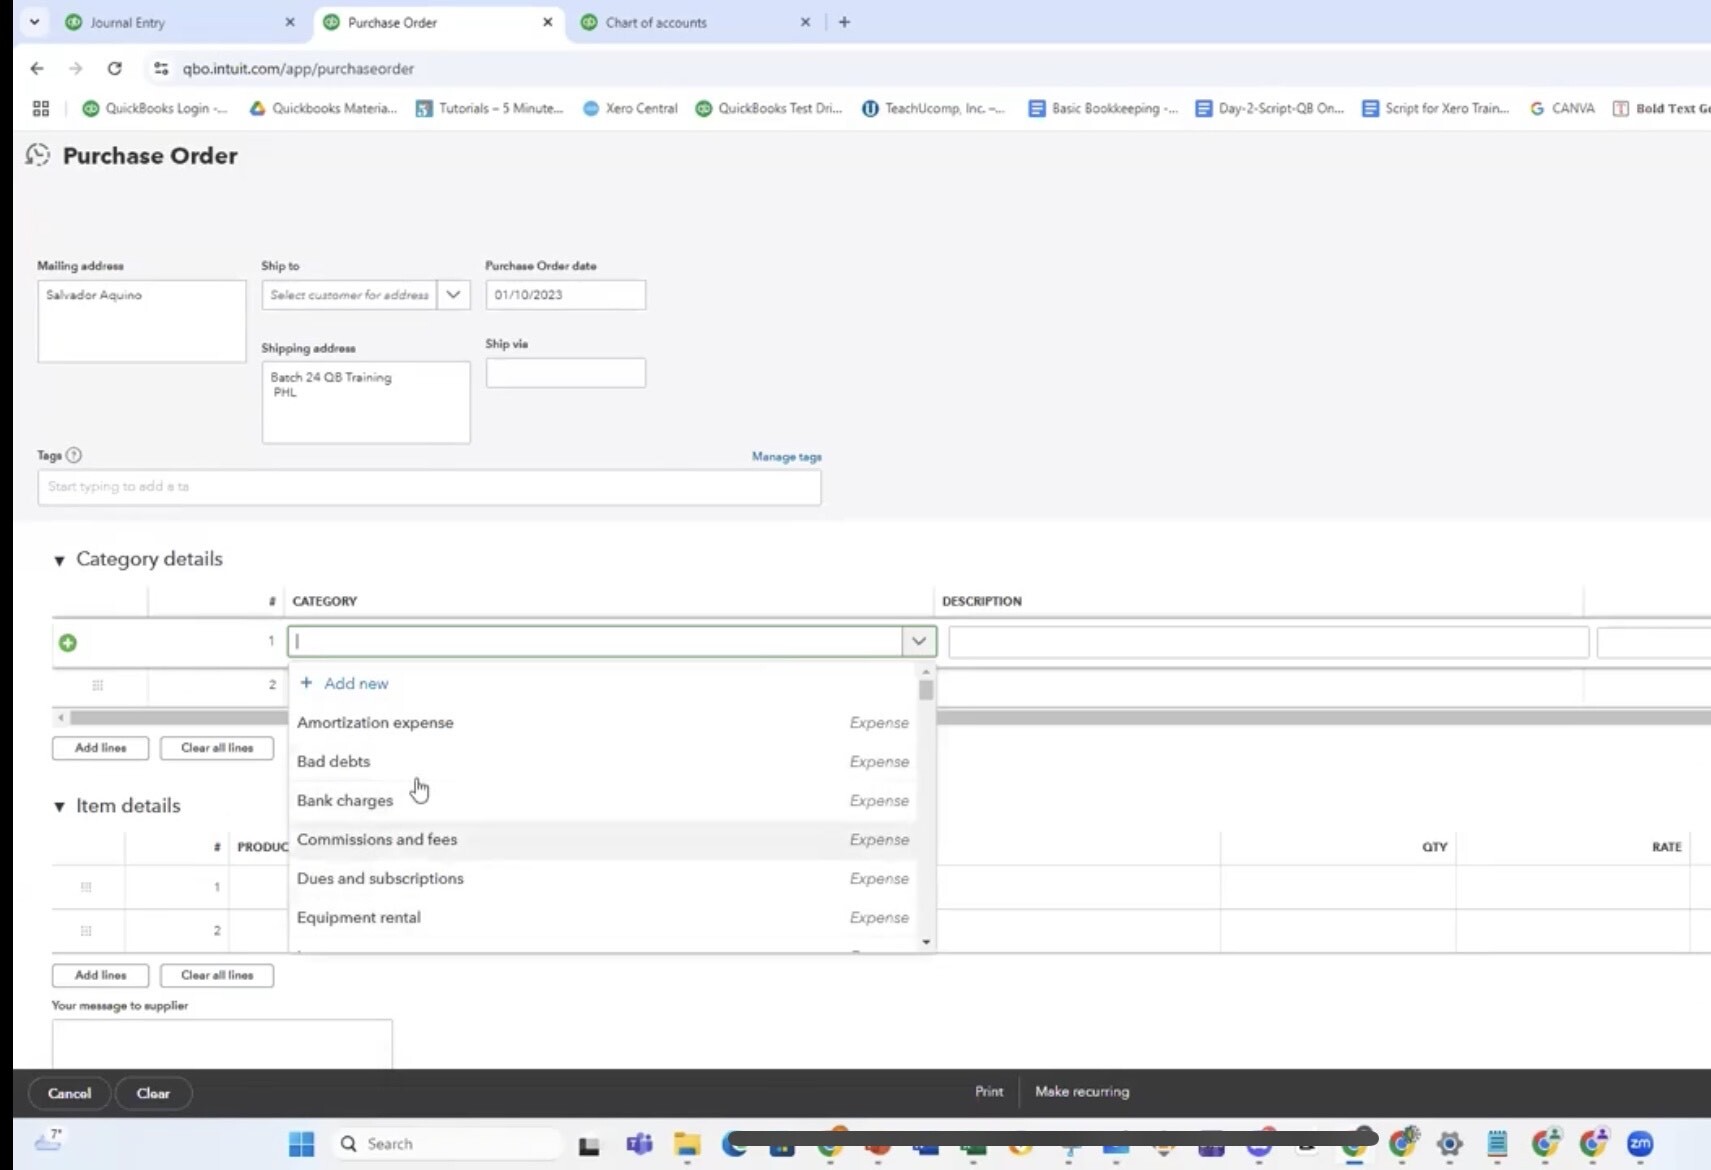Click Add lines under Item details

point(100,975)
